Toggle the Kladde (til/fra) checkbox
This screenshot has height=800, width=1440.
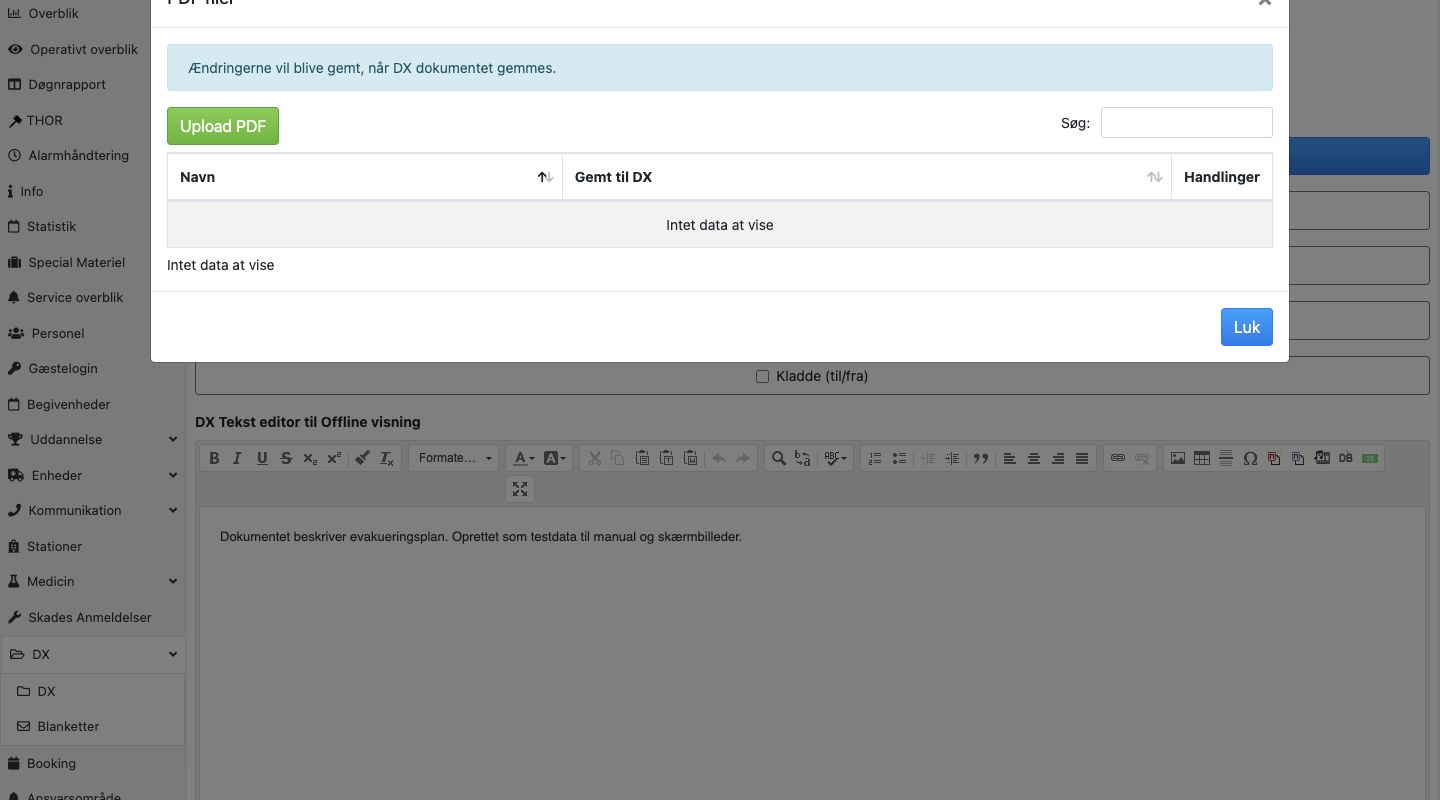pos(762,377)
